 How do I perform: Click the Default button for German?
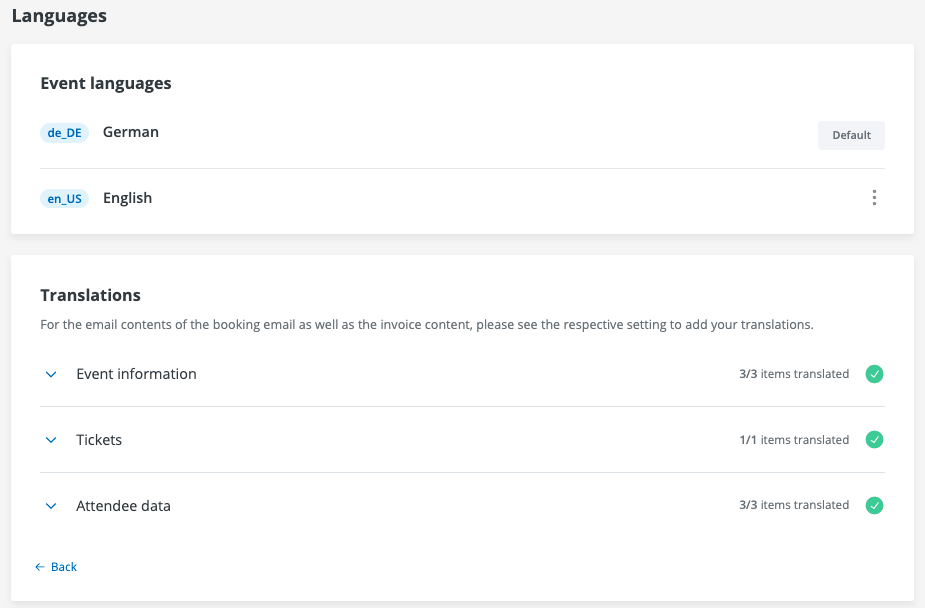[851, 135]
